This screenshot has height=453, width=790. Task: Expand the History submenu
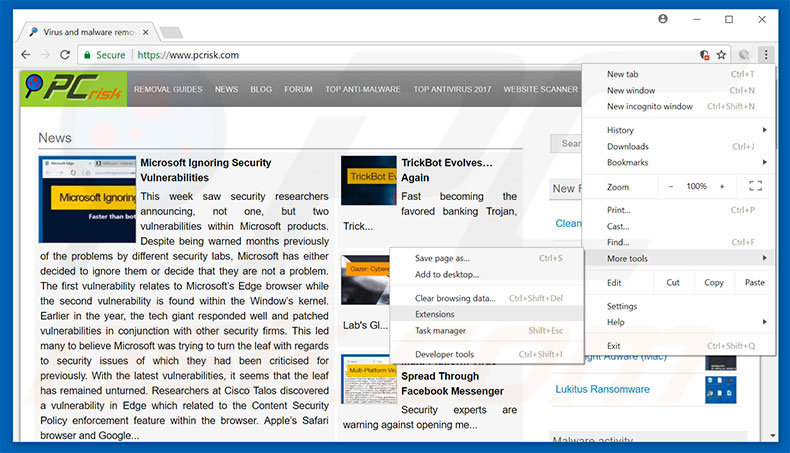click(679, 130)
